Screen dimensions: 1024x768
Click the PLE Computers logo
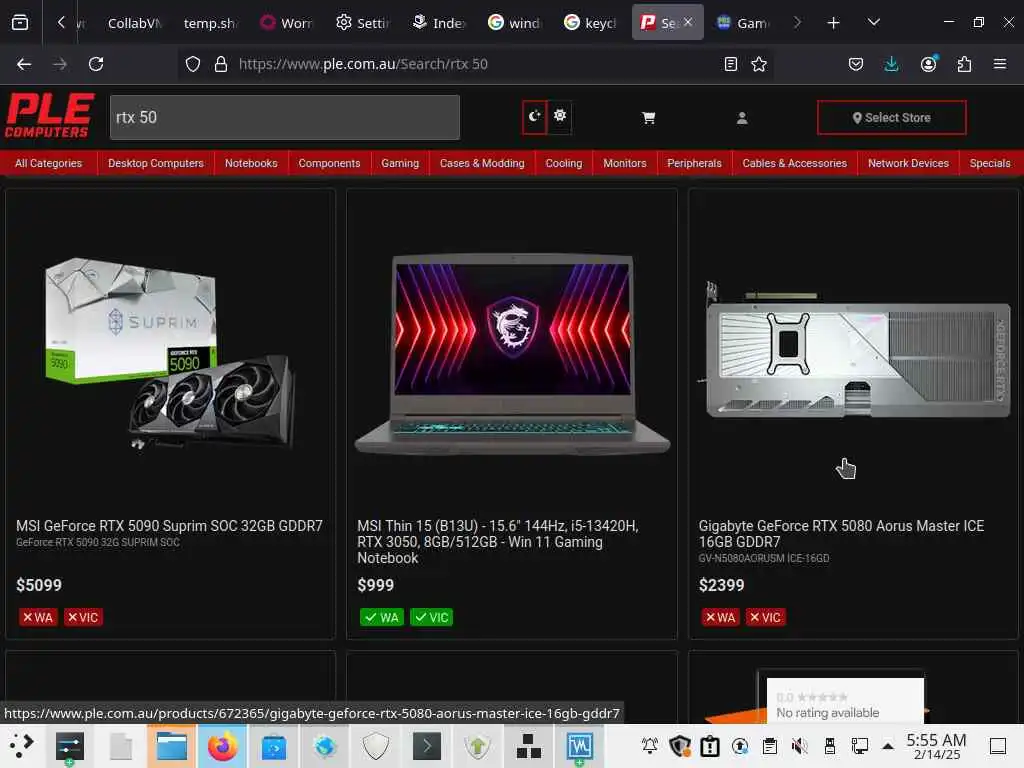tap(50, 116)
